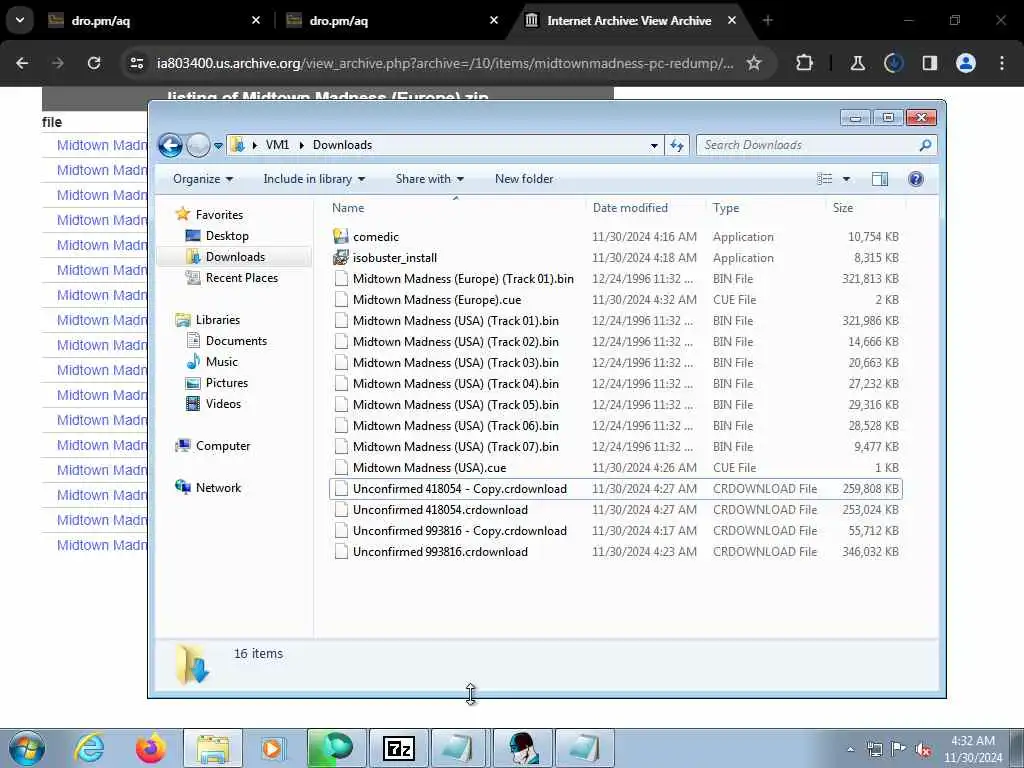
Task: Sort by Date modified column
Action: 630,208
